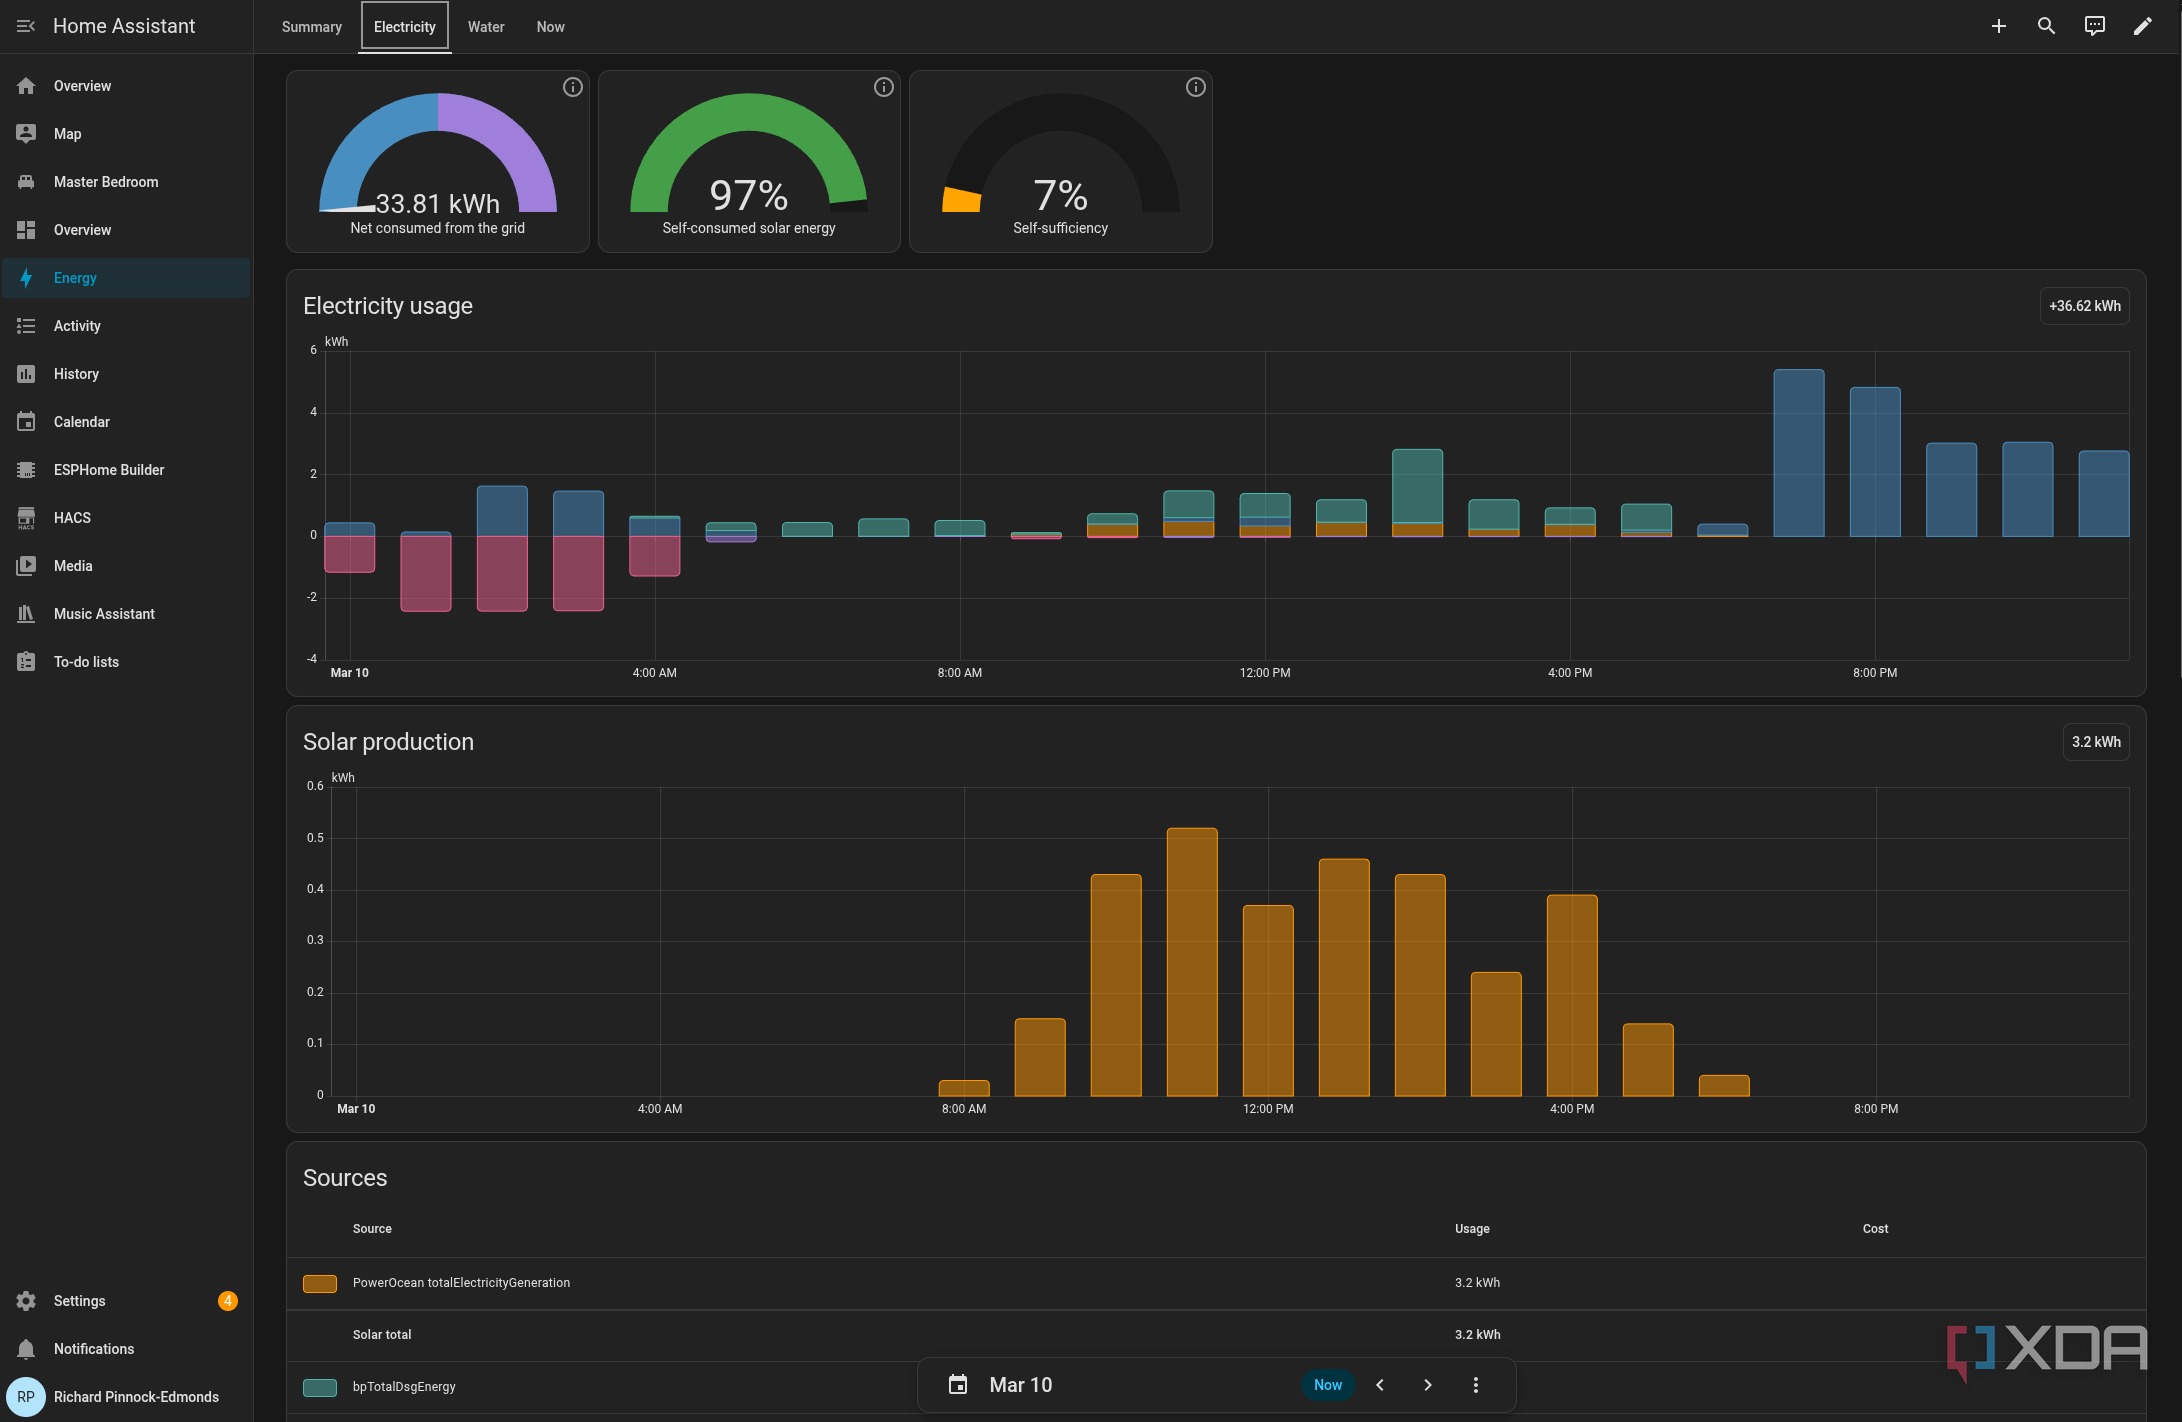Open the three-dot period options menu
This screenshot has width=2182, height=1422.
[x=1476, y=1385]
